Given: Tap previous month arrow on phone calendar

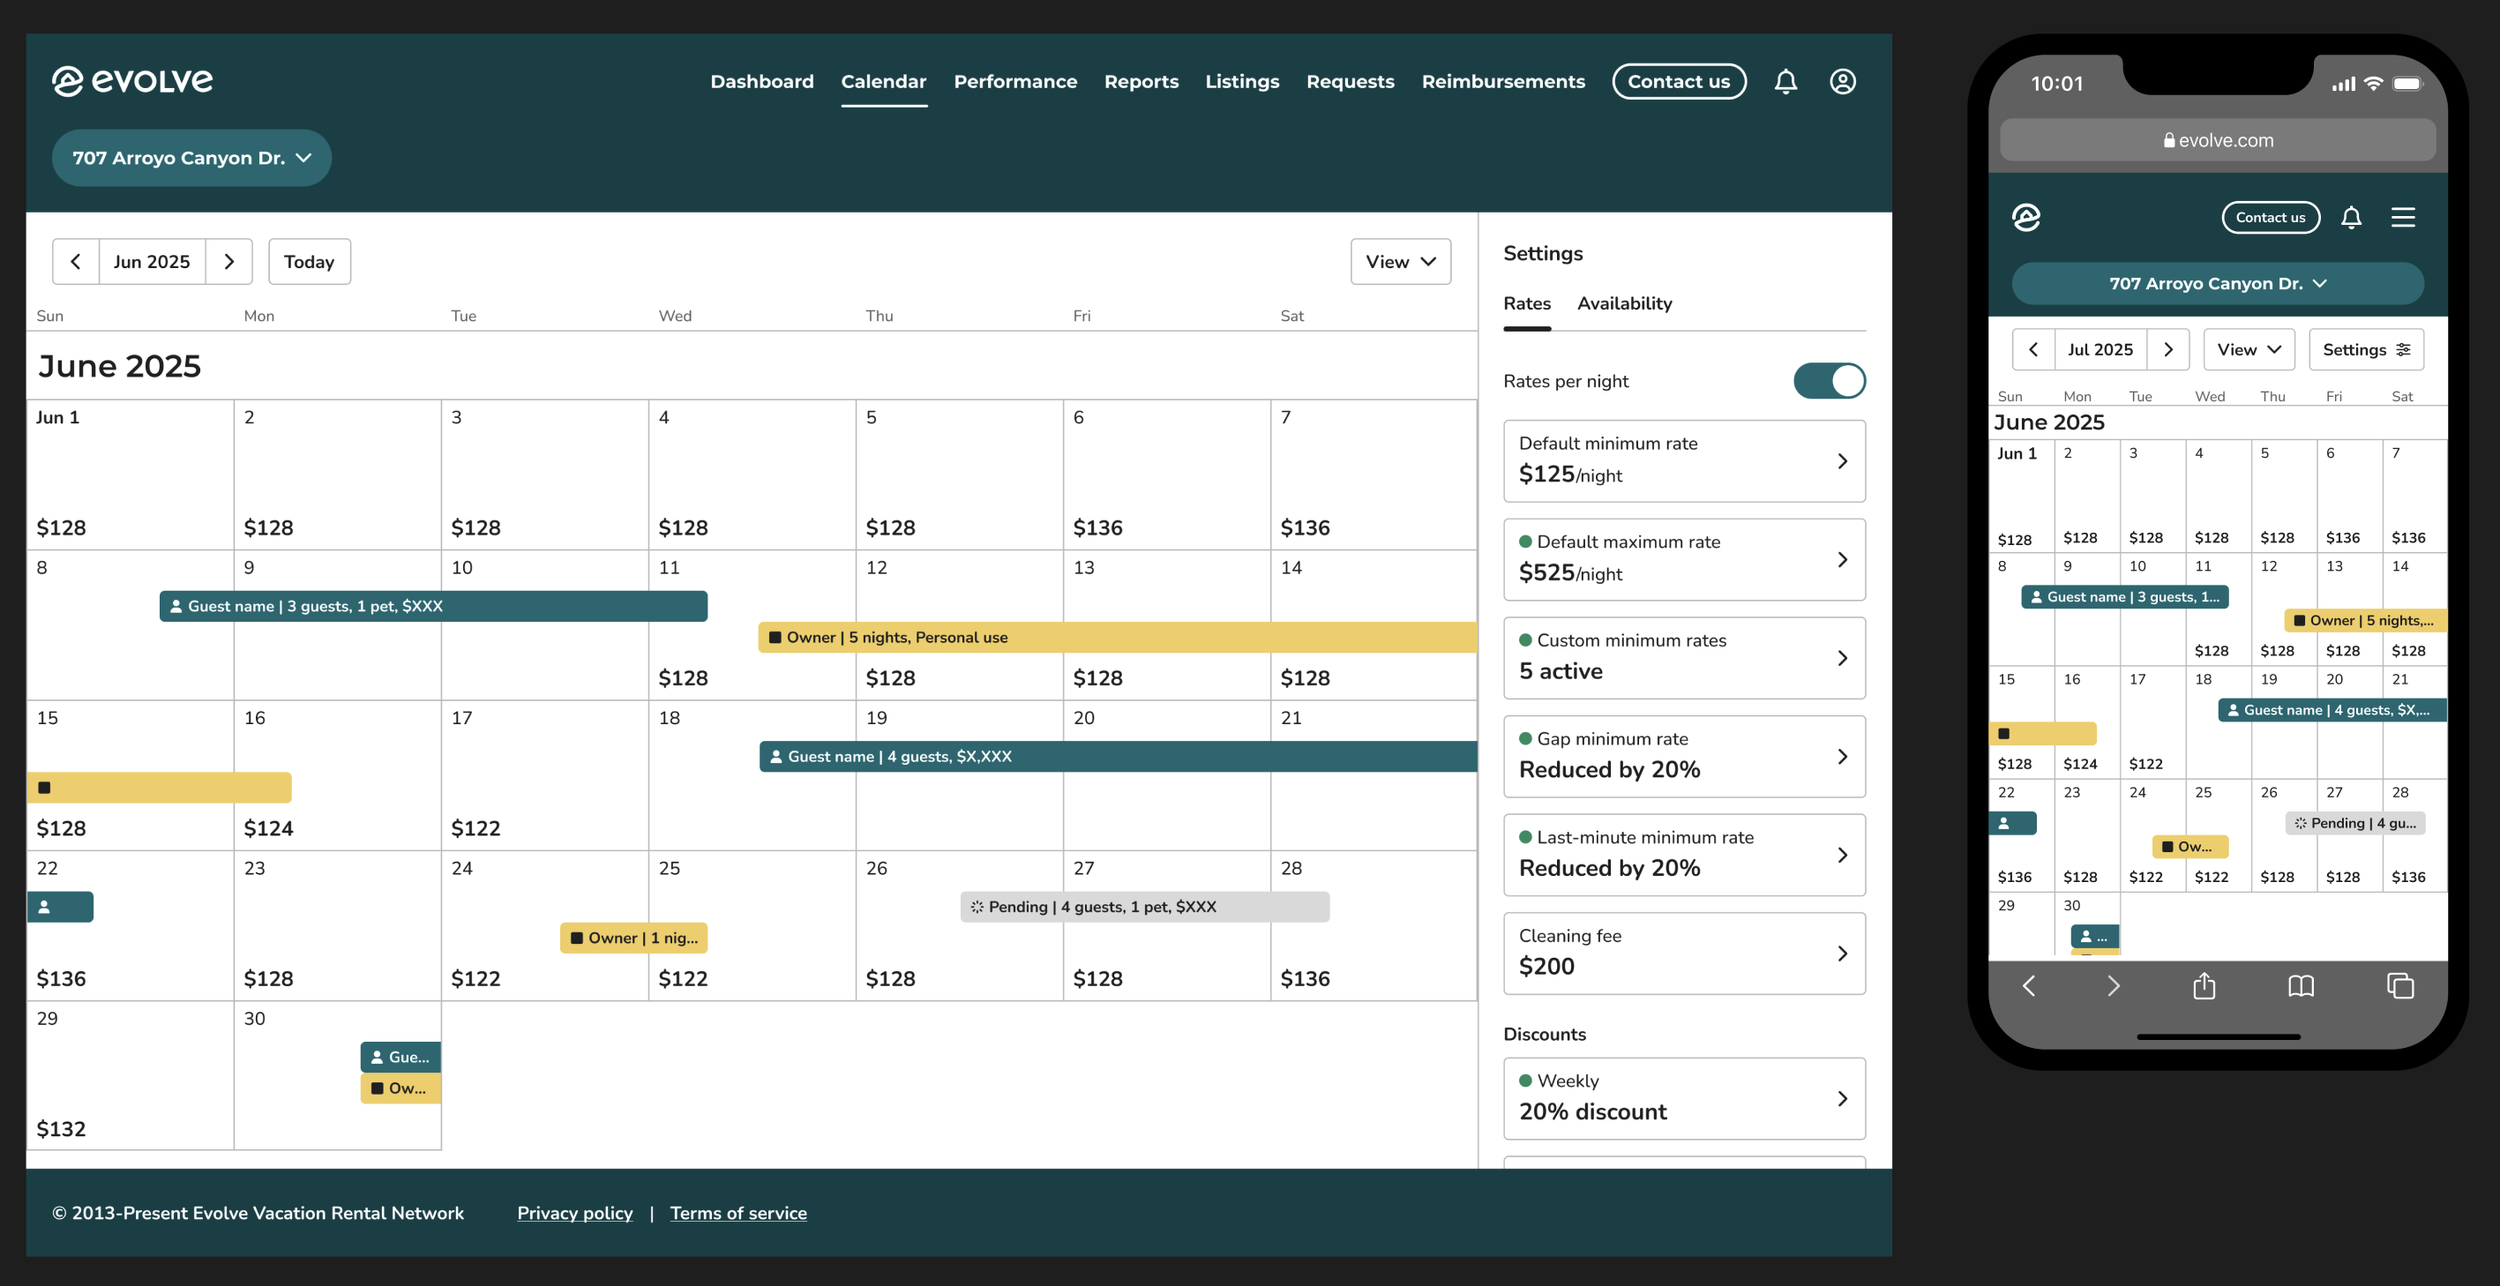Looking at the screenshot, I should 2034,350.
